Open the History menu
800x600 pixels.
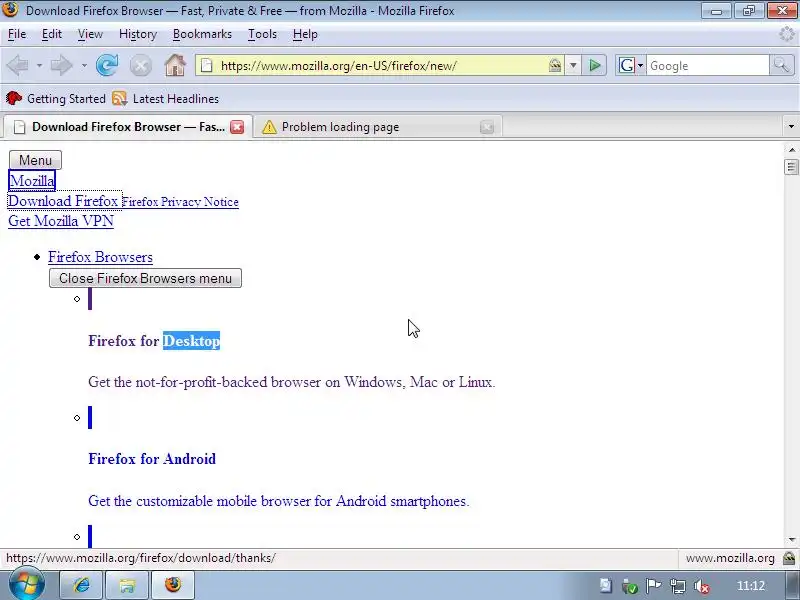tap(138, 34)
